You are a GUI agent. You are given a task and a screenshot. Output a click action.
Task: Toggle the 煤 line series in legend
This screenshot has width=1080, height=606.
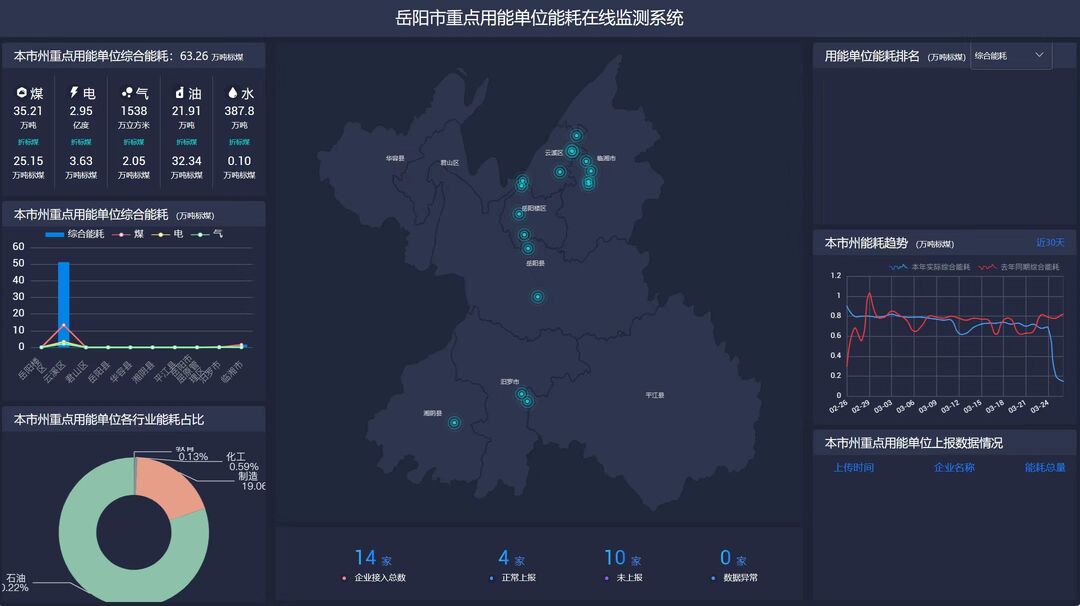(130, 234)
